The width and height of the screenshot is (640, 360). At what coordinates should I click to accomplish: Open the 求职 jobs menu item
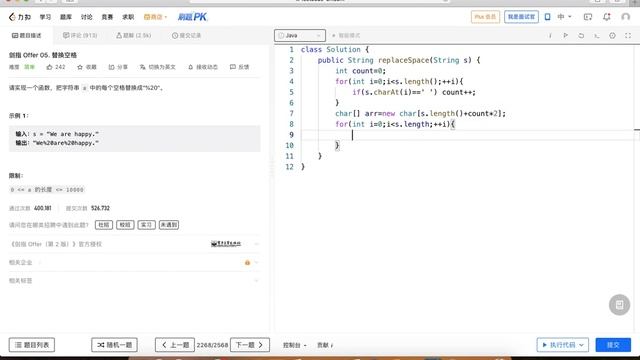(x=128, y=17)
